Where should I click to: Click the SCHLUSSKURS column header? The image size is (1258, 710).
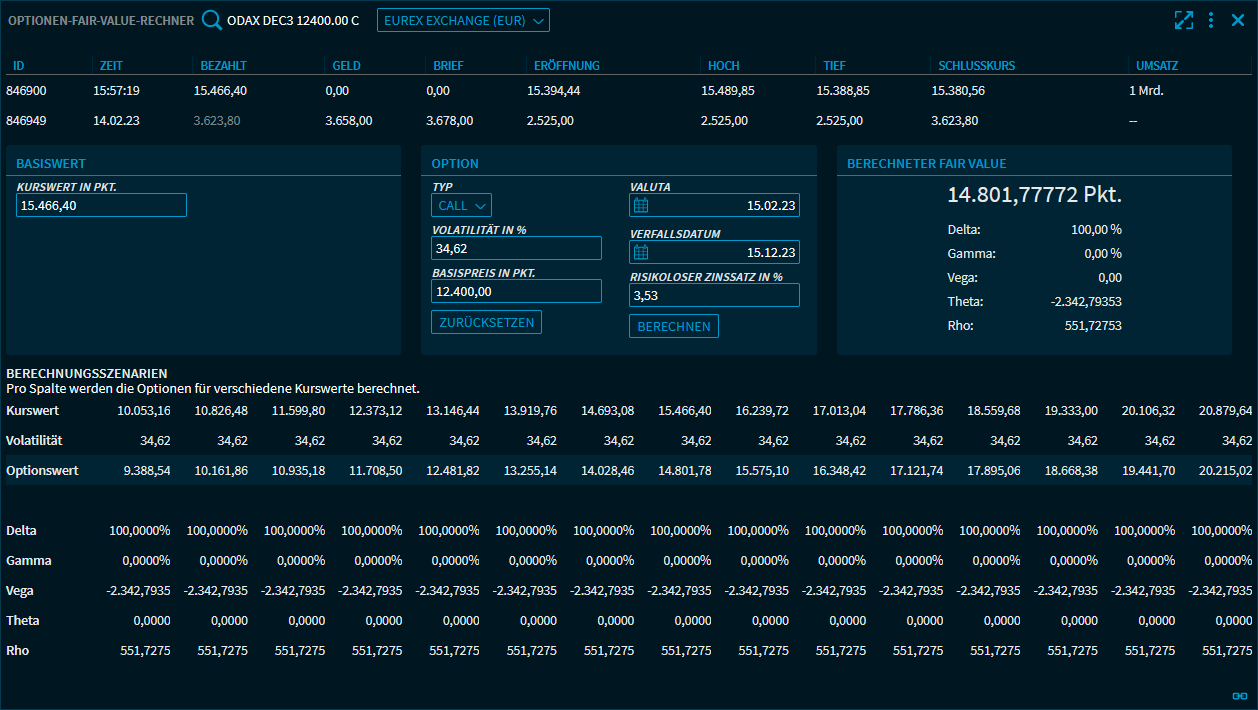pos(976,66)
